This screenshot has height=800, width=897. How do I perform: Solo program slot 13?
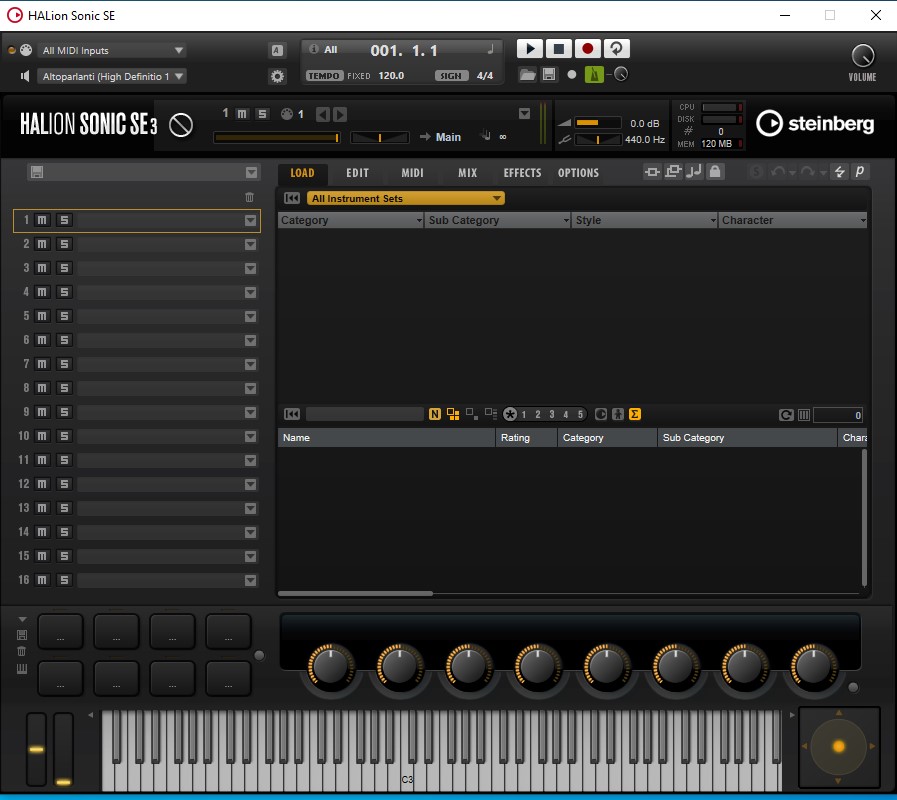coord(64,508)
